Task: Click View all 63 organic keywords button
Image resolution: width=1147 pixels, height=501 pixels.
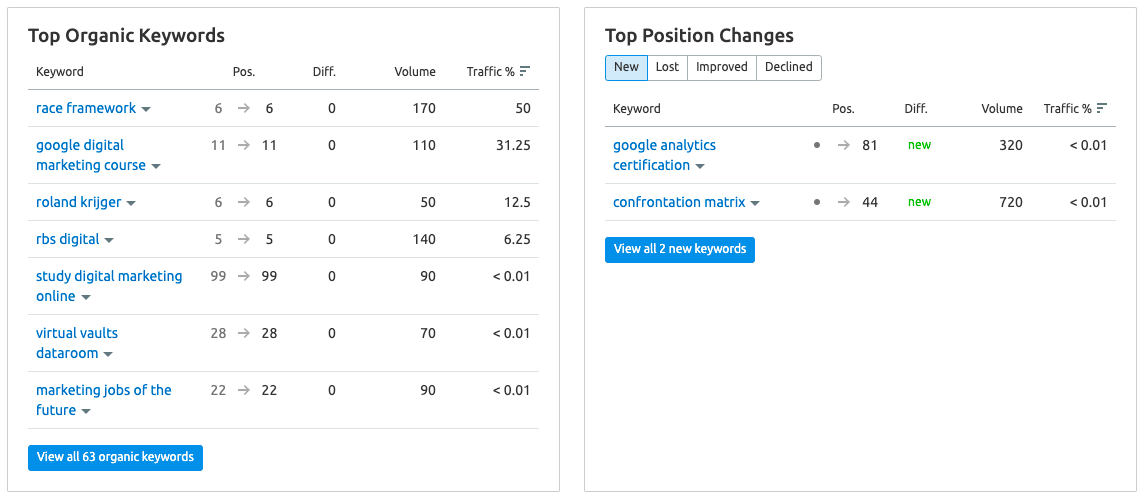Action: (116, 457)
